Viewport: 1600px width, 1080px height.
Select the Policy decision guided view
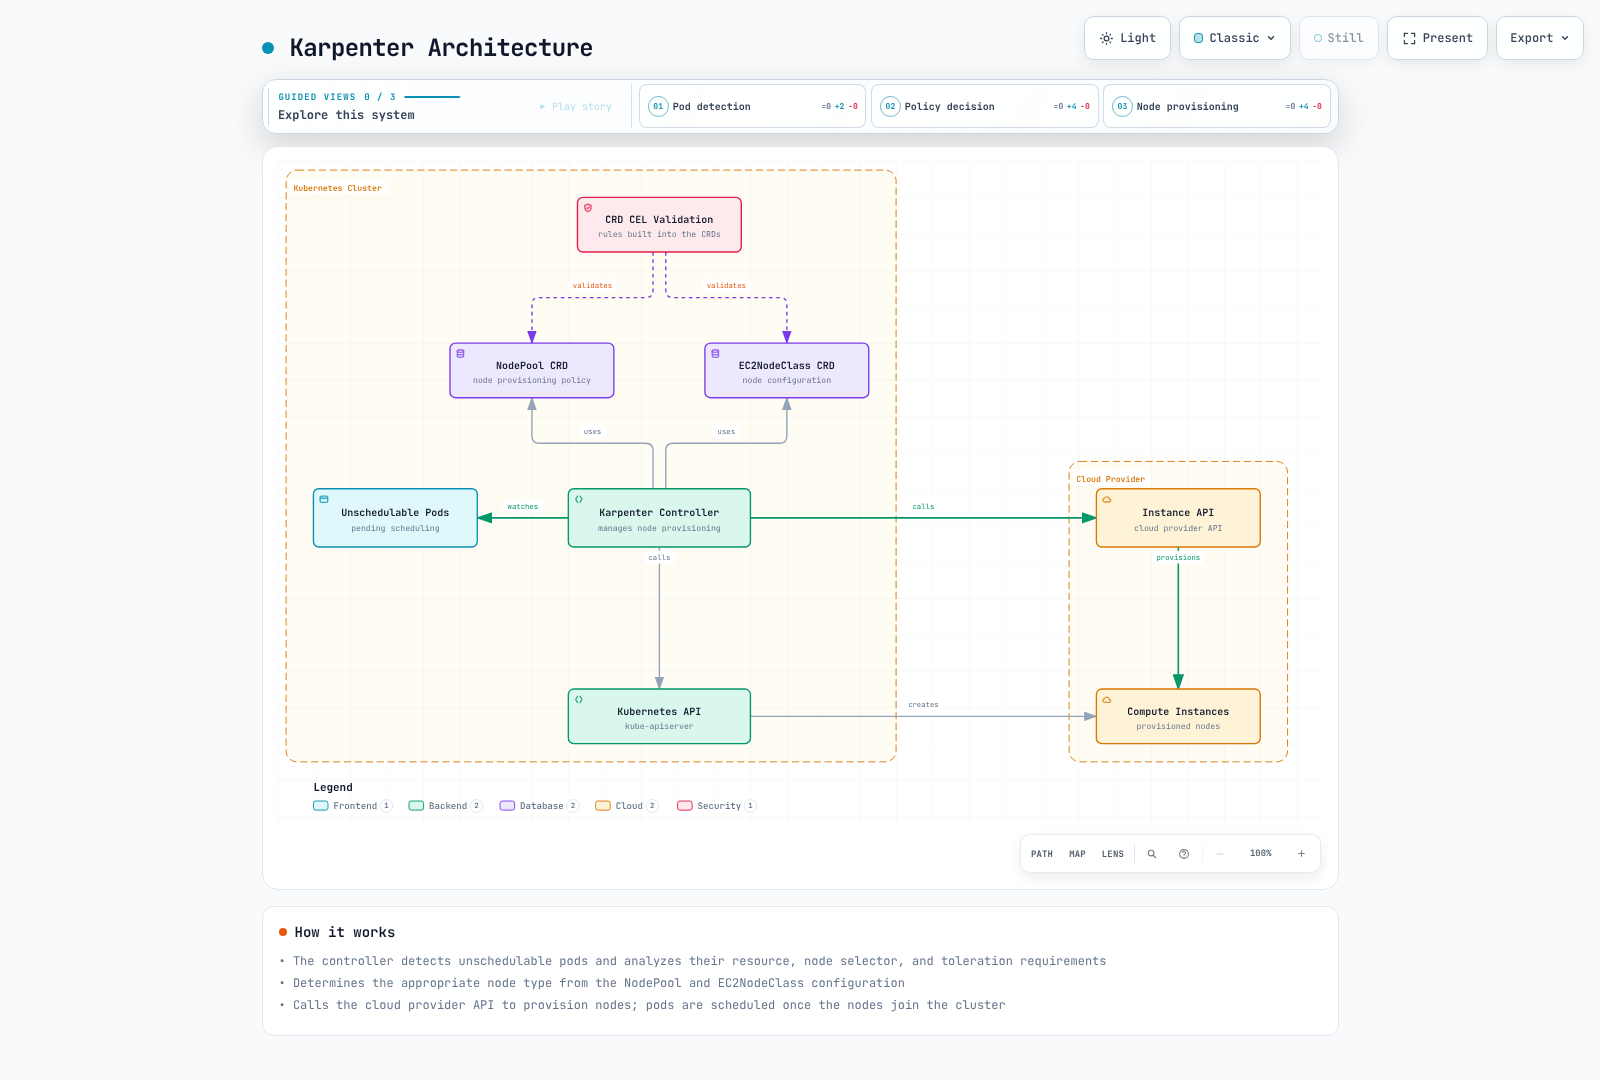coord(985,106)
